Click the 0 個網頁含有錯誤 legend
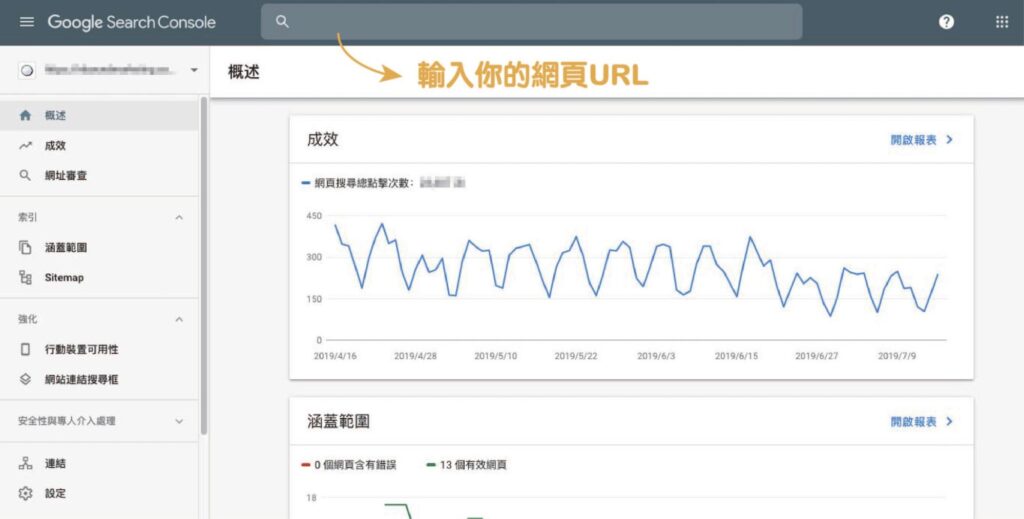This screenshot has width=1024, height=519. coord(349,465)
